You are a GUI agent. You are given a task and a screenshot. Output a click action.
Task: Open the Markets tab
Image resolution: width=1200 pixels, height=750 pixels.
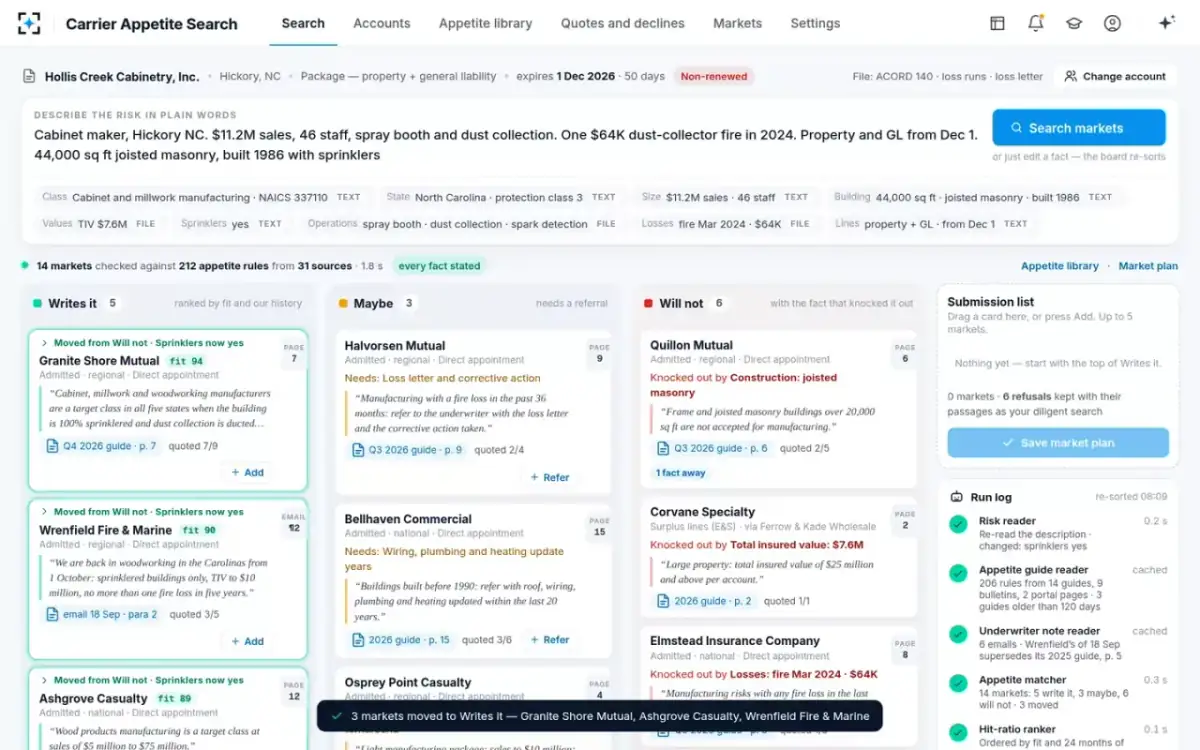click(737, 23)
